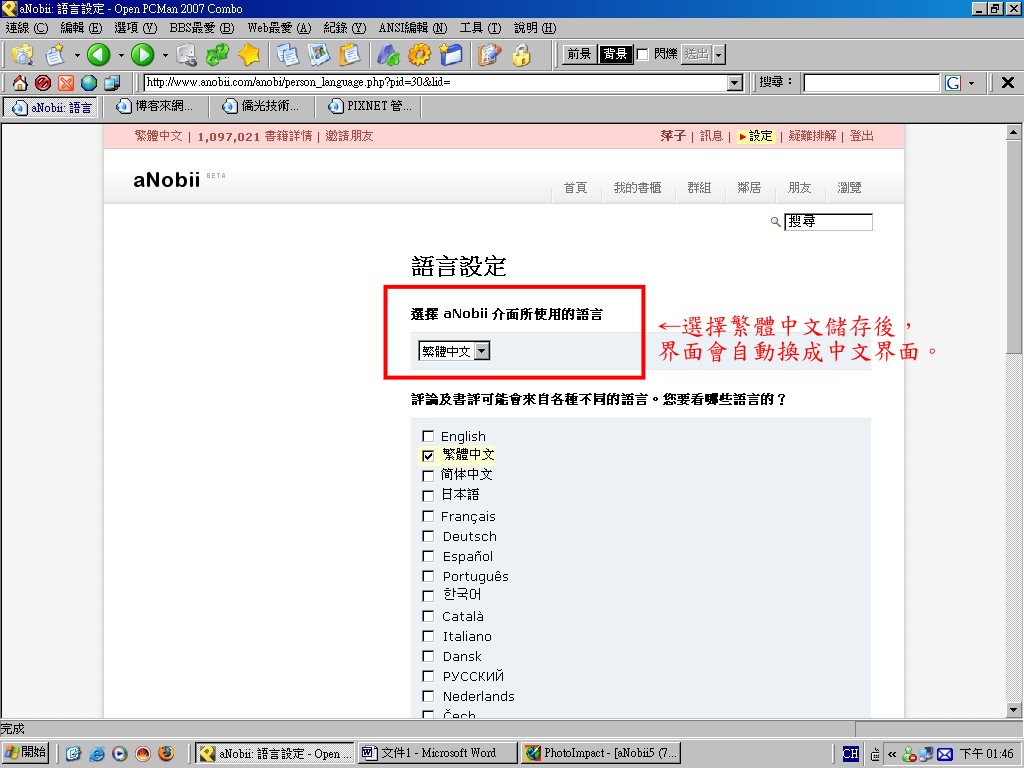This screenshot has height=768, width=1024.
Task: Open the Forward button history dropdown arrow
Action: (165, 56)
